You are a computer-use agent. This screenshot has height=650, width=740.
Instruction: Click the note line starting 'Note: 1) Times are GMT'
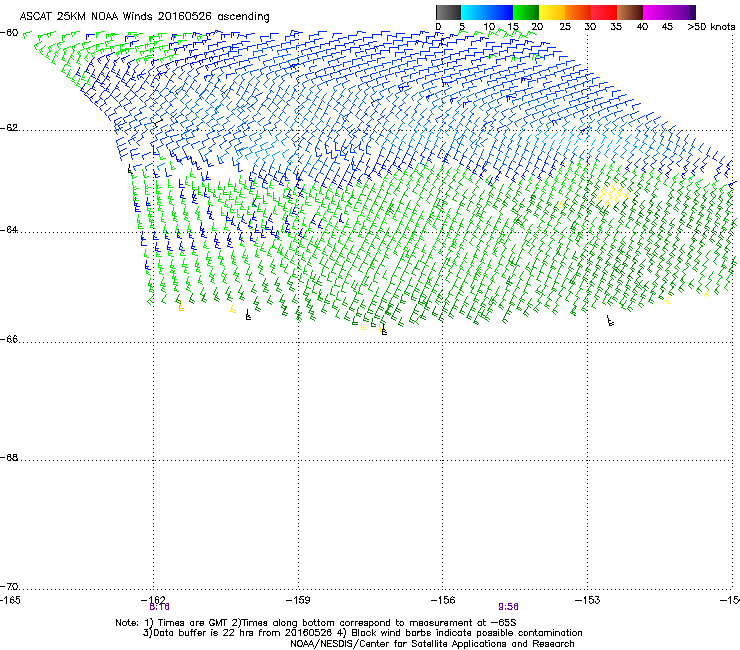point(316,623)
